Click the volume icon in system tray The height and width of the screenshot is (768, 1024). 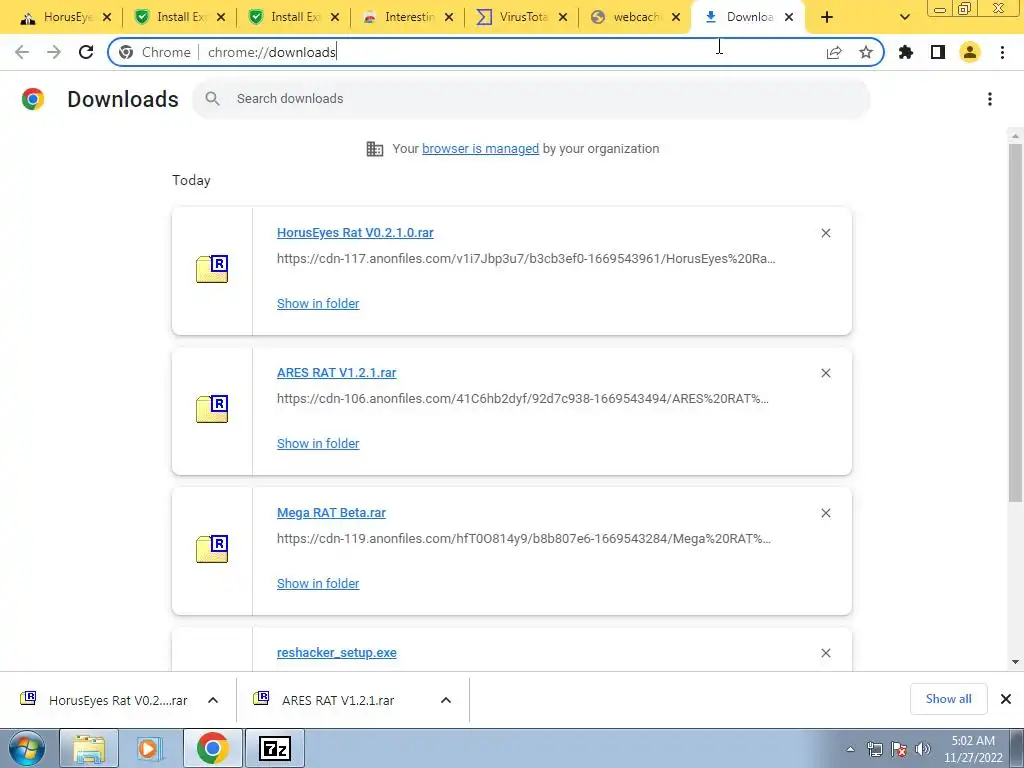923,749
